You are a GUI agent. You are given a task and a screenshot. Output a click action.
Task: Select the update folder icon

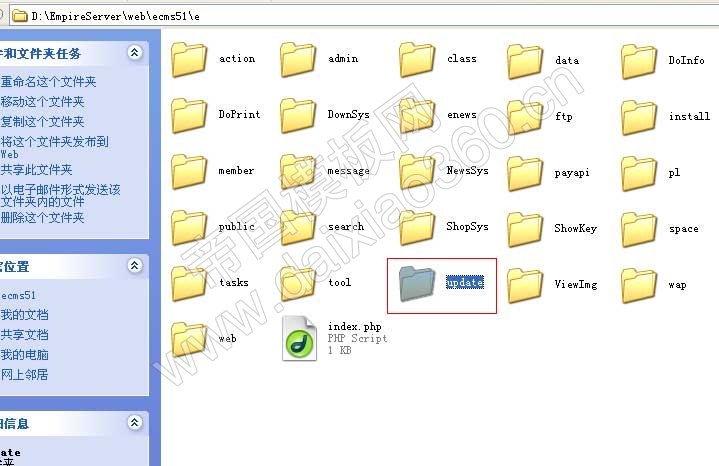click(x=414, y=284)
